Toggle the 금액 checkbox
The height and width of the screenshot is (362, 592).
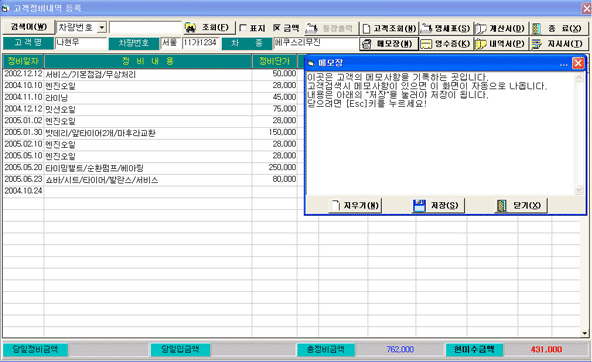click(x=277, y=28)
